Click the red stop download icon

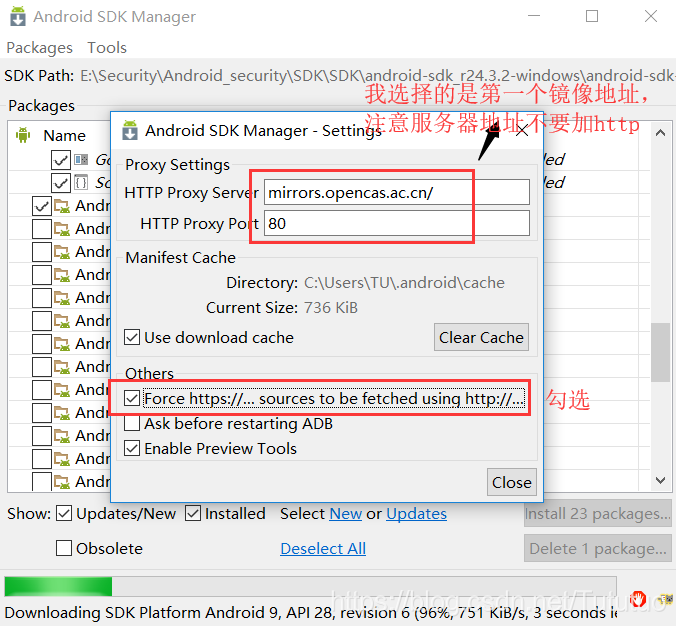coord(638,599)
